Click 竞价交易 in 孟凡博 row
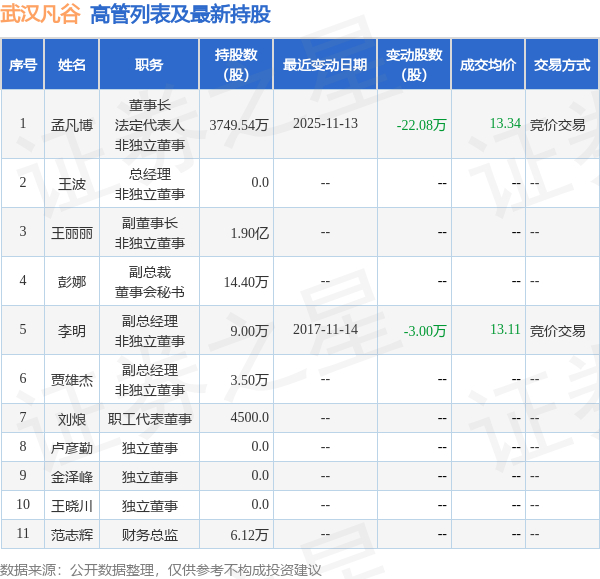Screen dimensions: 600x579 click(558, 125)
